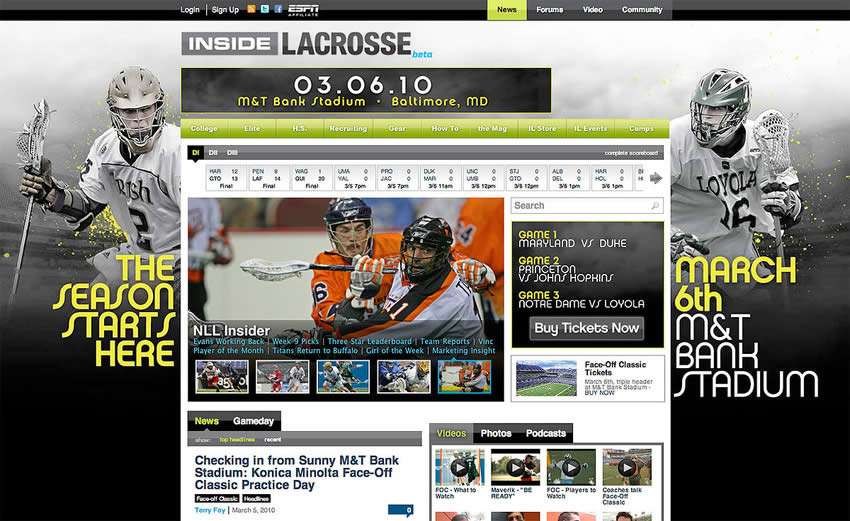Screen dimensions: 850x521
Task: Open the Video navigation tab
Action: pyautogui.click(x=593, y=10)
